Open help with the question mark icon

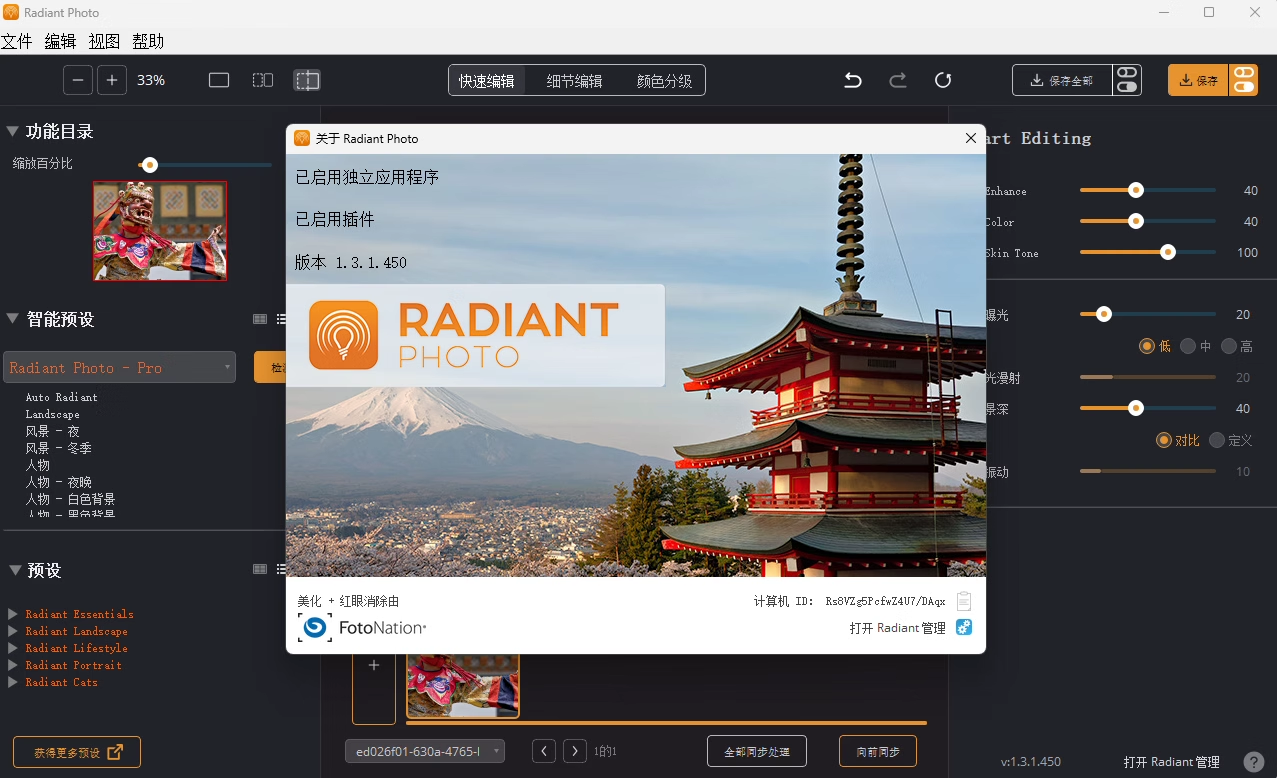pyautogui.click(x=1253, y=761)
